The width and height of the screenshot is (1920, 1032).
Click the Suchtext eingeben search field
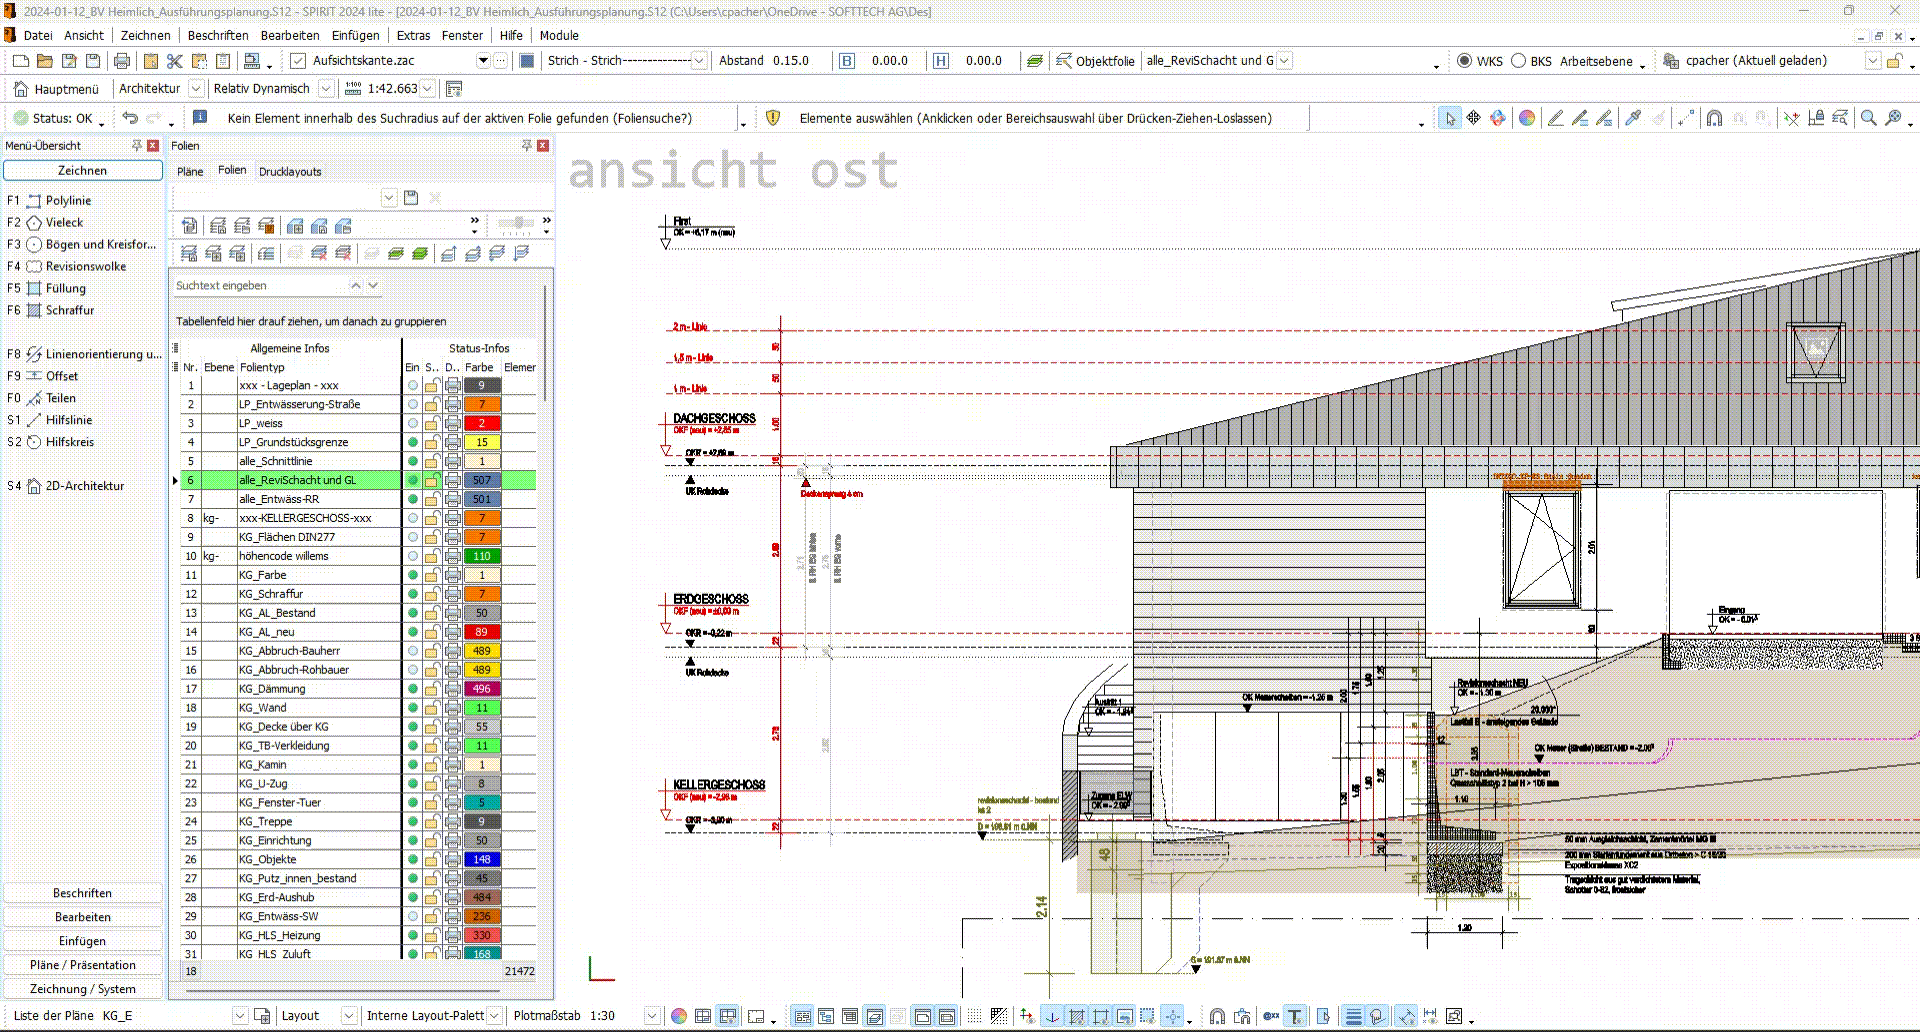click(258, 285)
